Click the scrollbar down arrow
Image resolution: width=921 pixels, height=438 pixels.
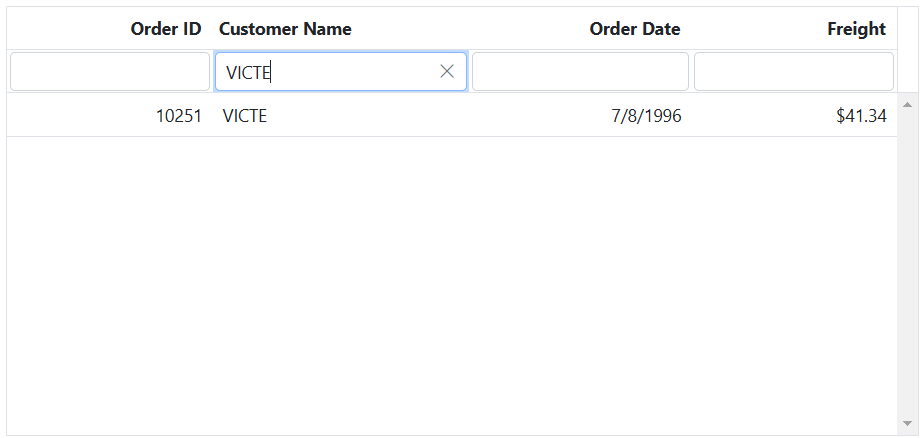[x=908, y=423]
